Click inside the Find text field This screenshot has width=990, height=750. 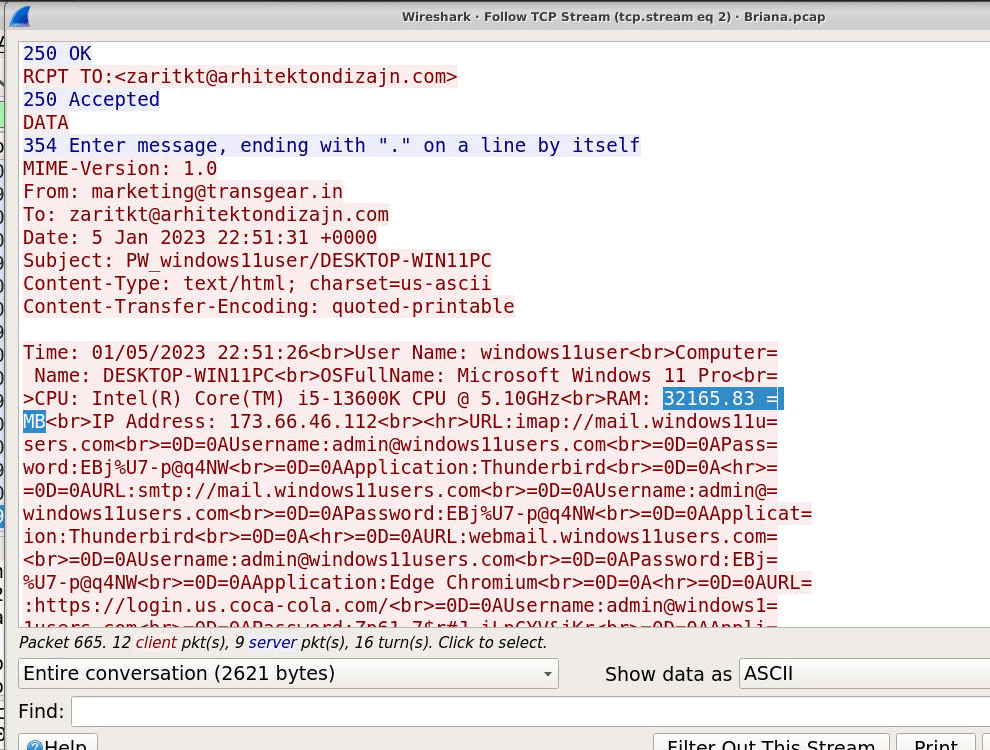click(530, 711)
